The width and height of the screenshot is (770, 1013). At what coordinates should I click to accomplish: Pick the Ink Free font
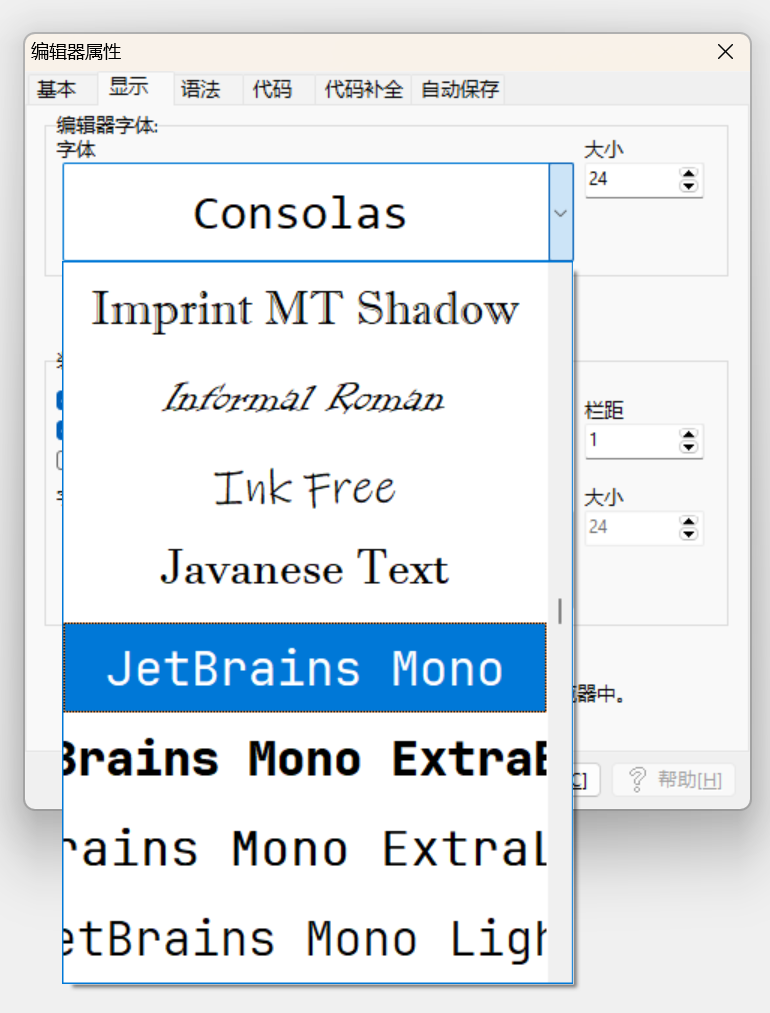[x=305, y=488]
